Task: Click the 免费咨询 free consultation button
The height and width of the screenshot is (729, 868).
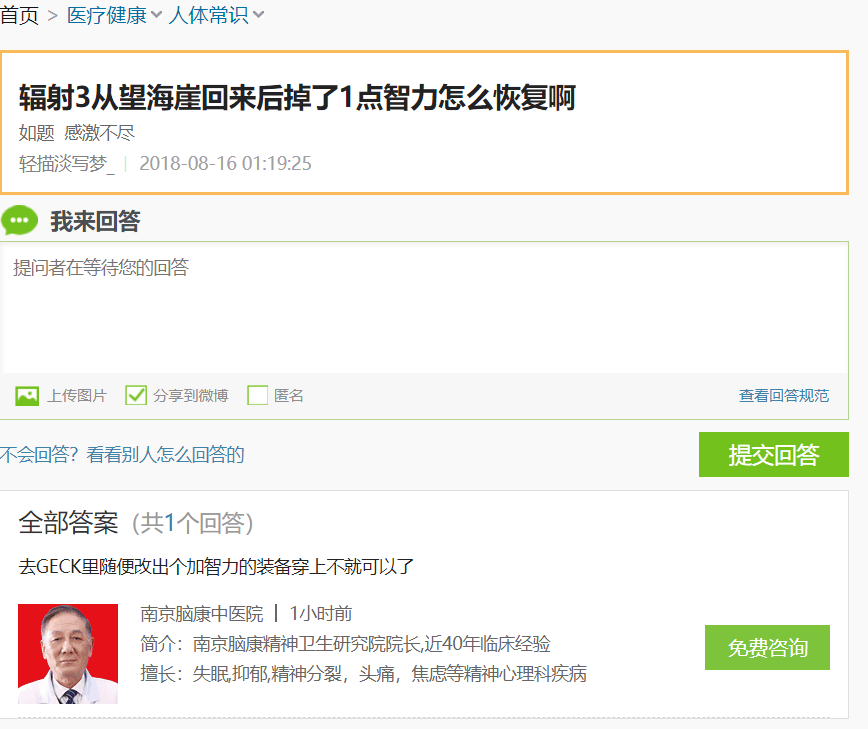Action: 767,647
